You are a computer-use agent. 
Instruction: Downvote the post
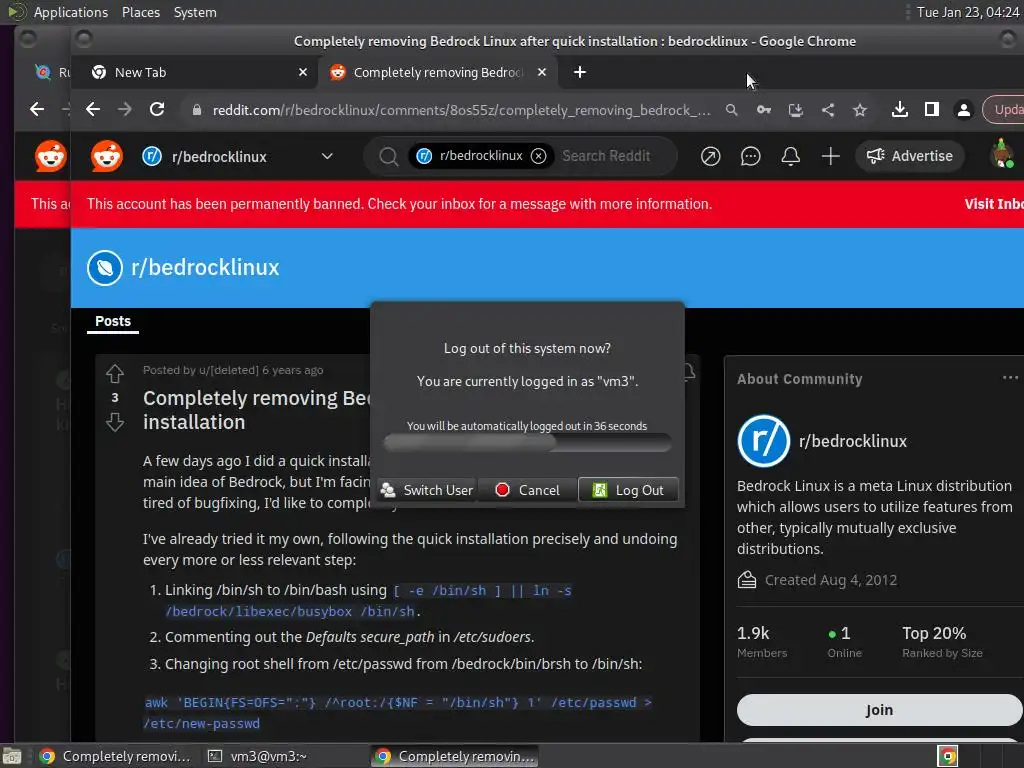click(115, 422)
